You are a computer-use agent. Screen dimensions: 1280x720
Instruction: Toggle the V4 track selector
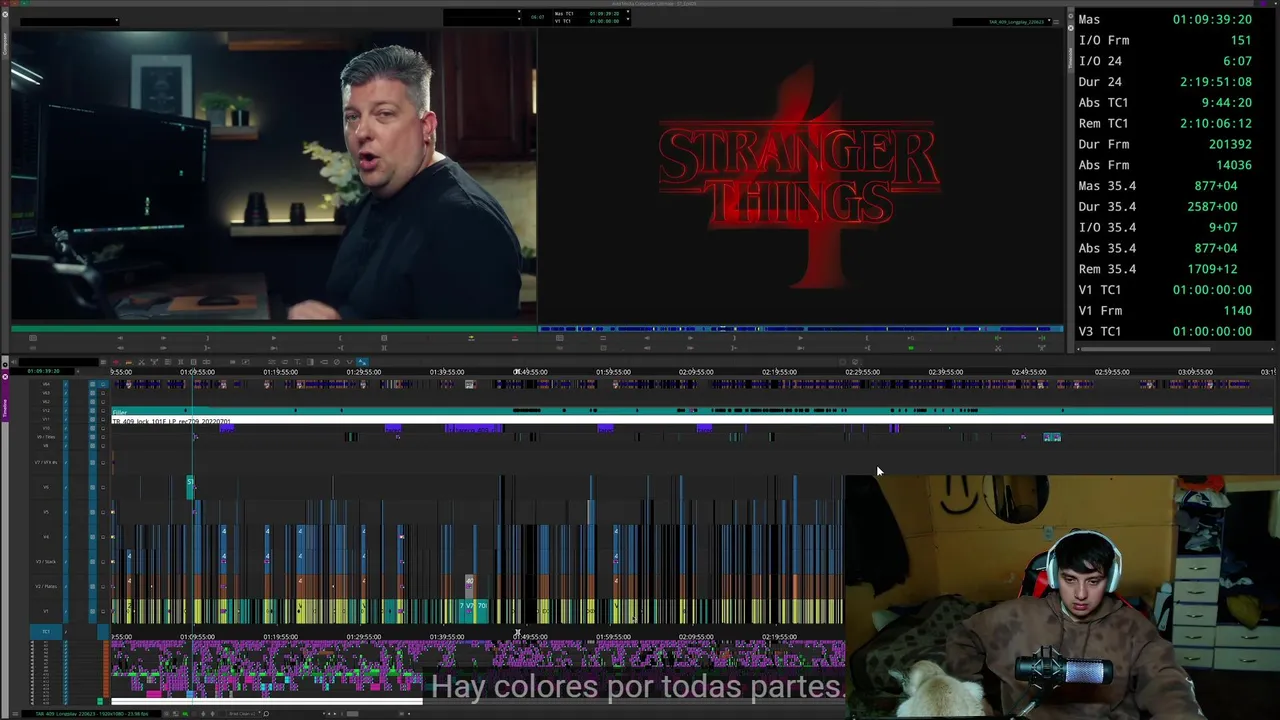[x=46, y=537]
